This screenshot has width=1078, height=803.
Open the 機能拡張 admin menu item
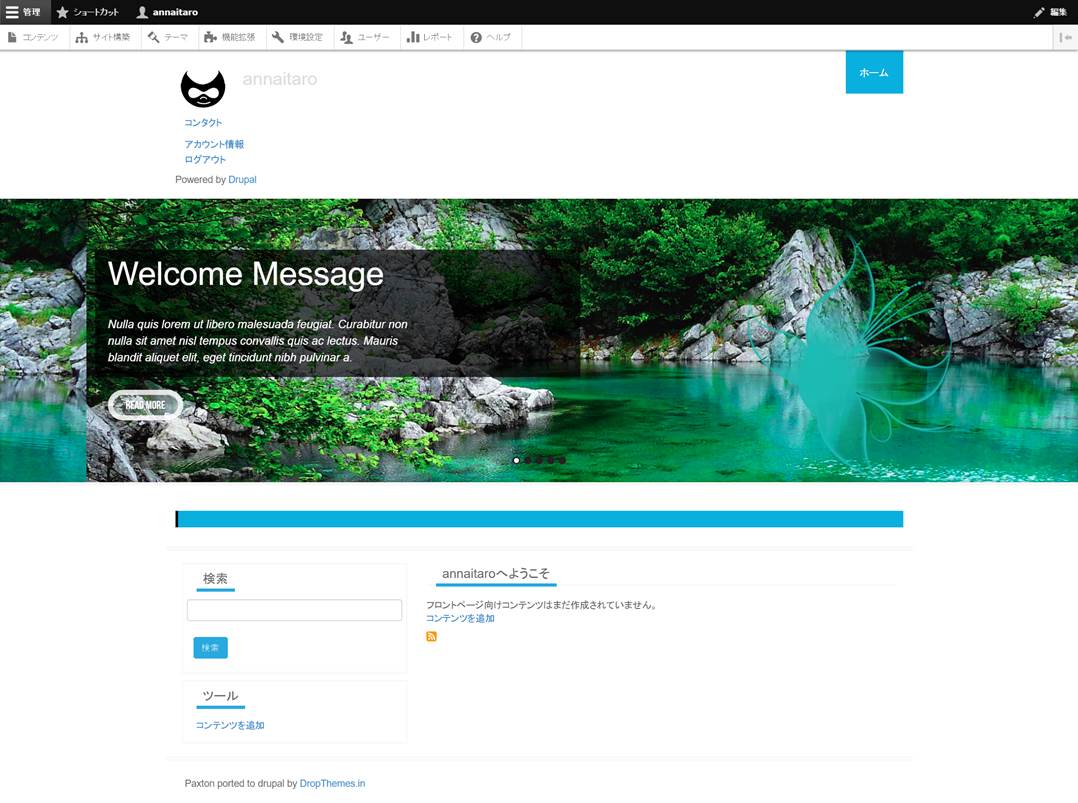(x=230, y=37)
